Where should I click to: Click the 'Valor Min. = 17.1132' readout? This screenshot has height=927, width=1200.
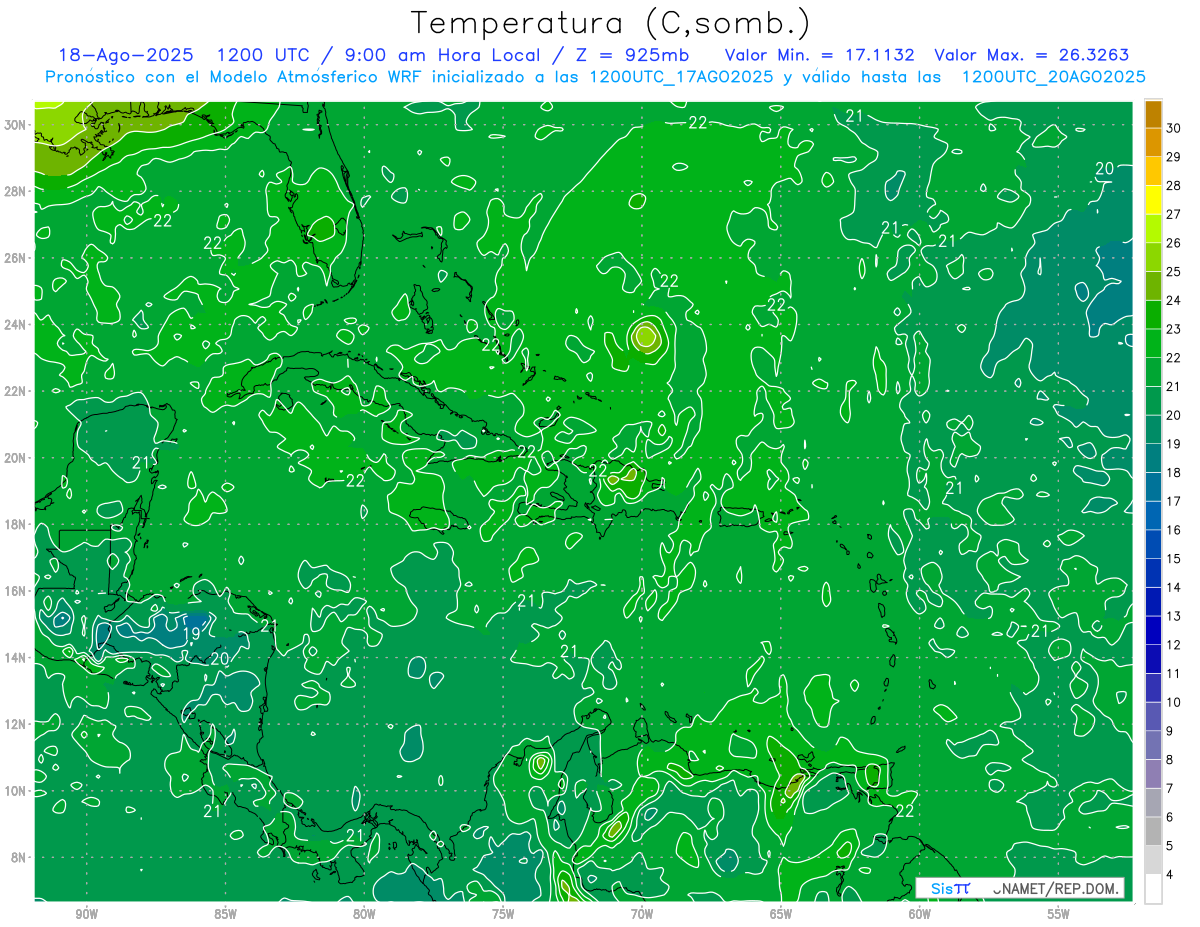coord(818,55)
